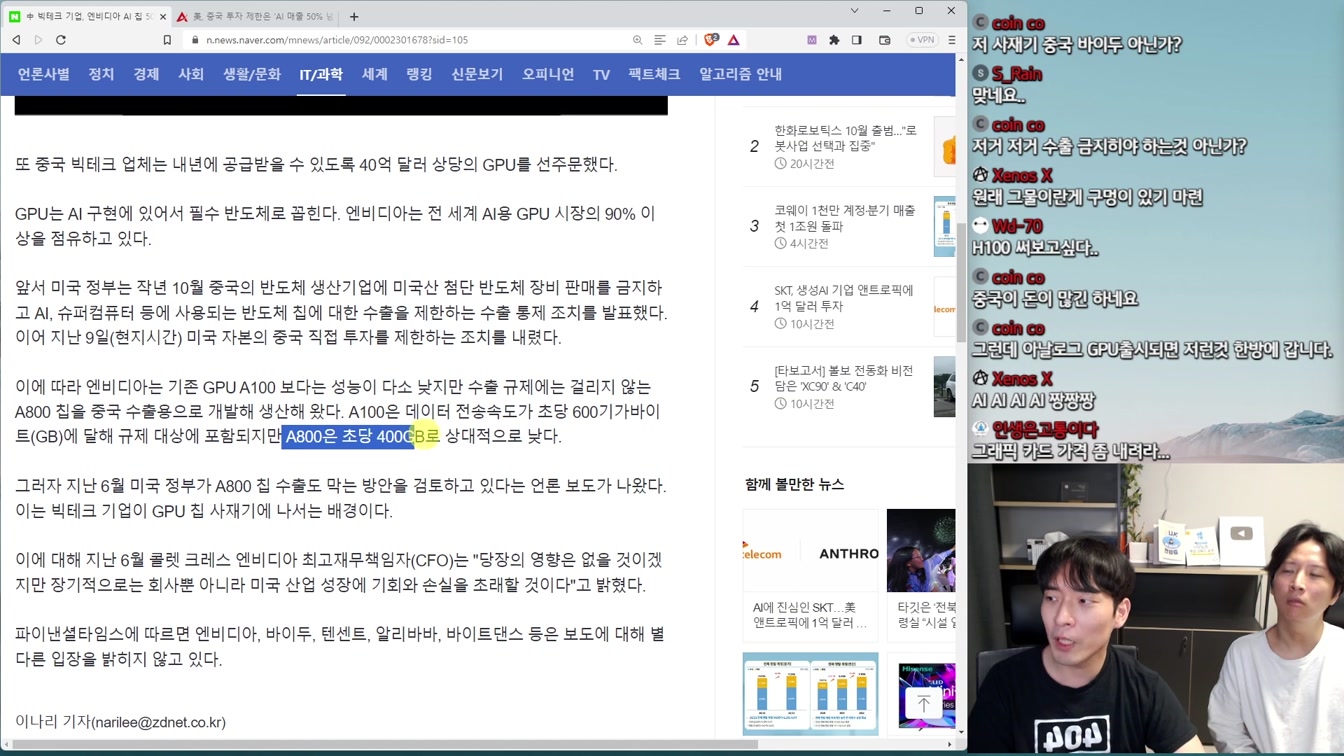Open the purple M extension icon

811,40
